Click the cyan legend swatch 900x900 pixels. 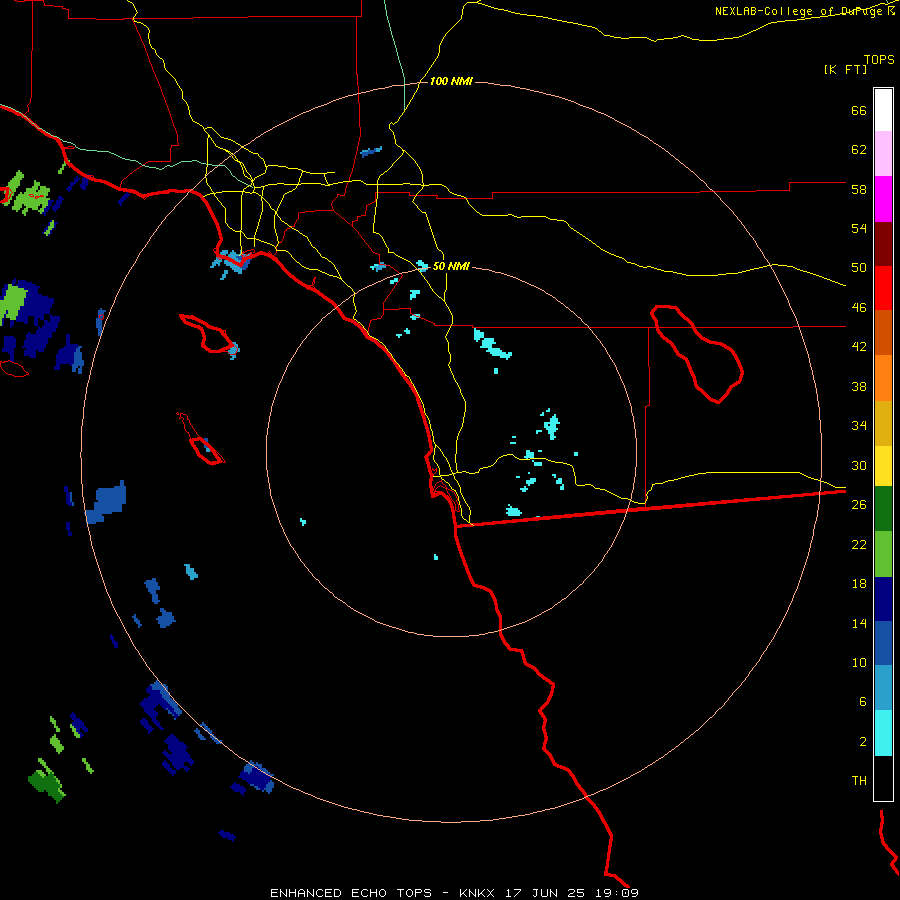pos(883,733)
